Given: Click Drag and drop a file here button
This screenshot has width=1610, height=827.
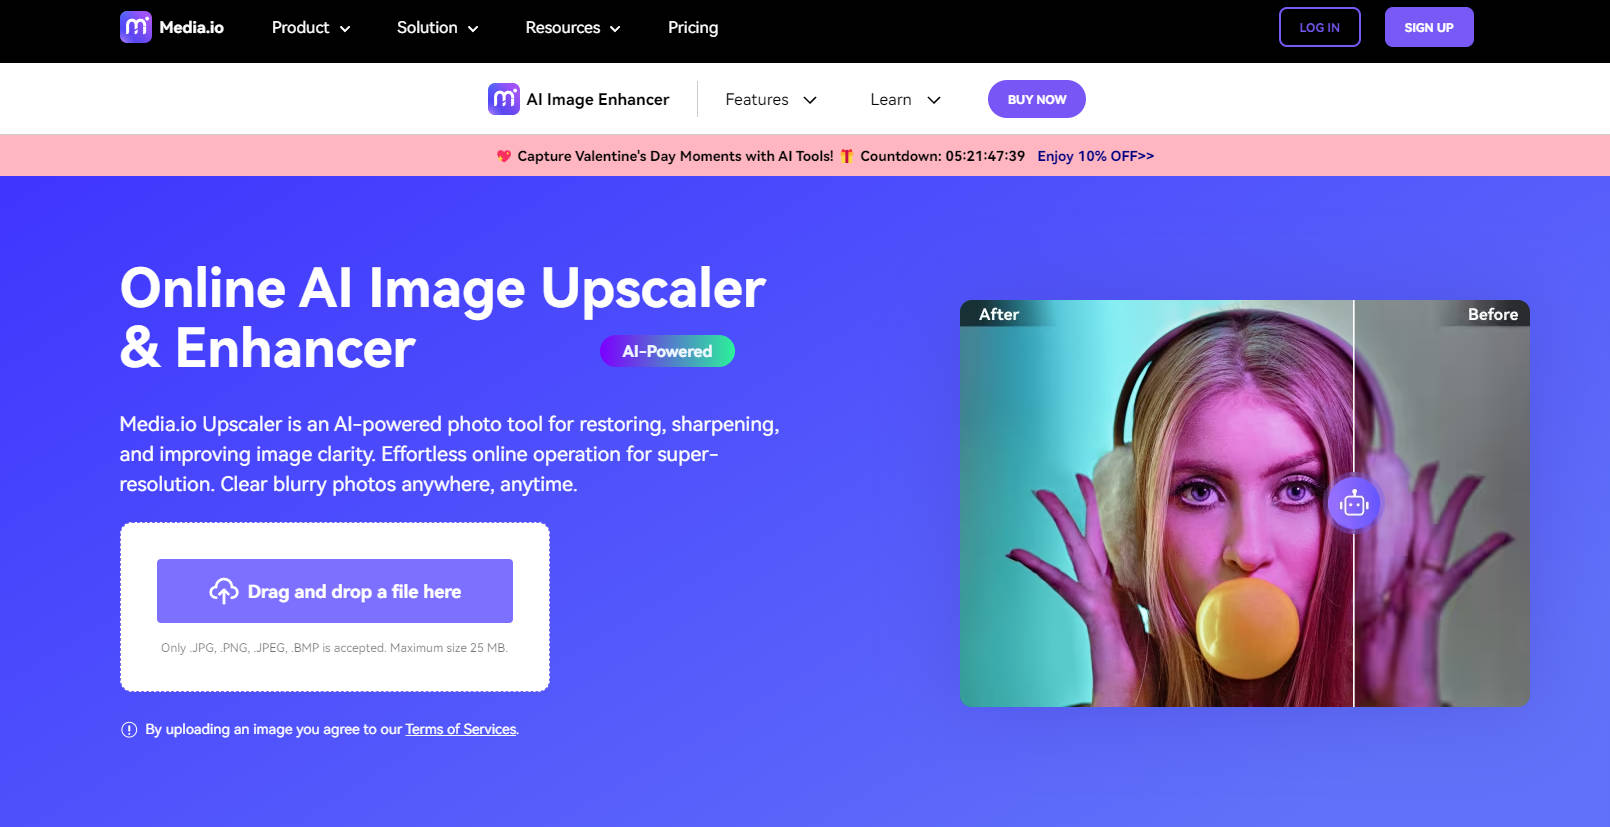Looking at the screenshot, I should point(335,591).
